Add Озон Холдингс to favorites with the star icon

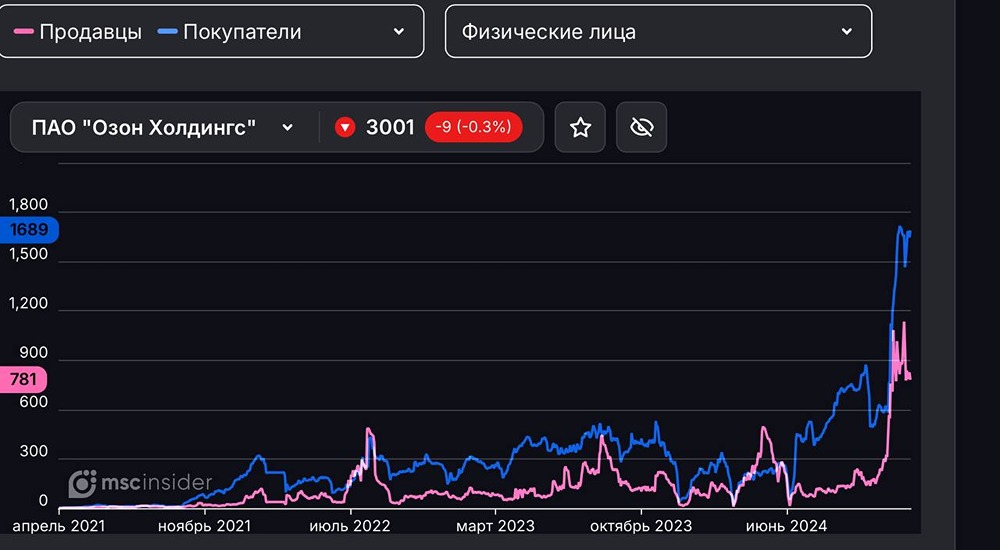580,127
